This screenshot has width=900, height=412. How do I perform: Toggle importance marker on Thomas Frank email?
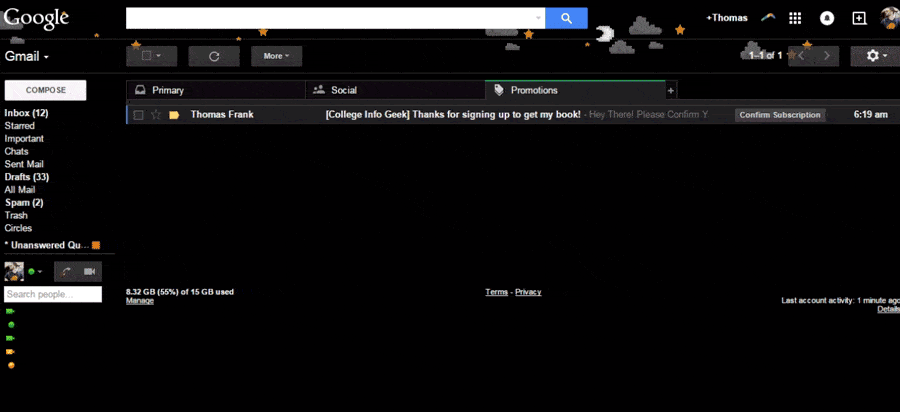tap(174, 115)
